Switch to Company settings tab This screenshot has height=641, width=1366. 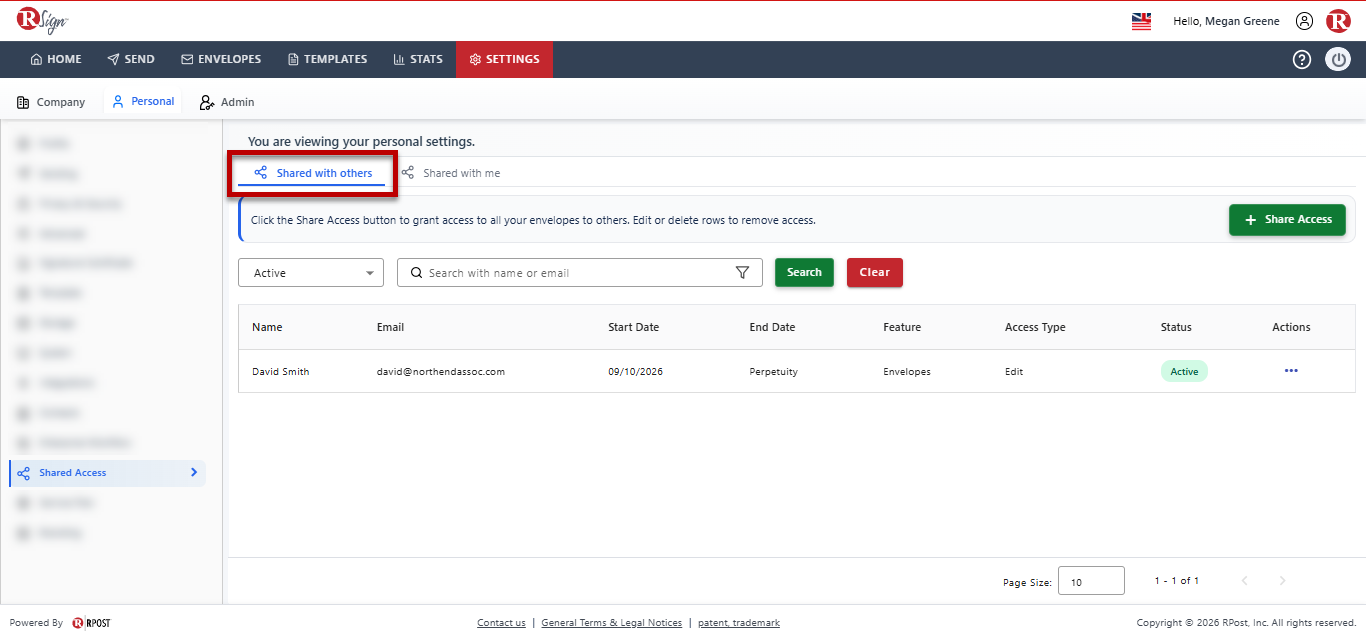(x=51, y=102)
